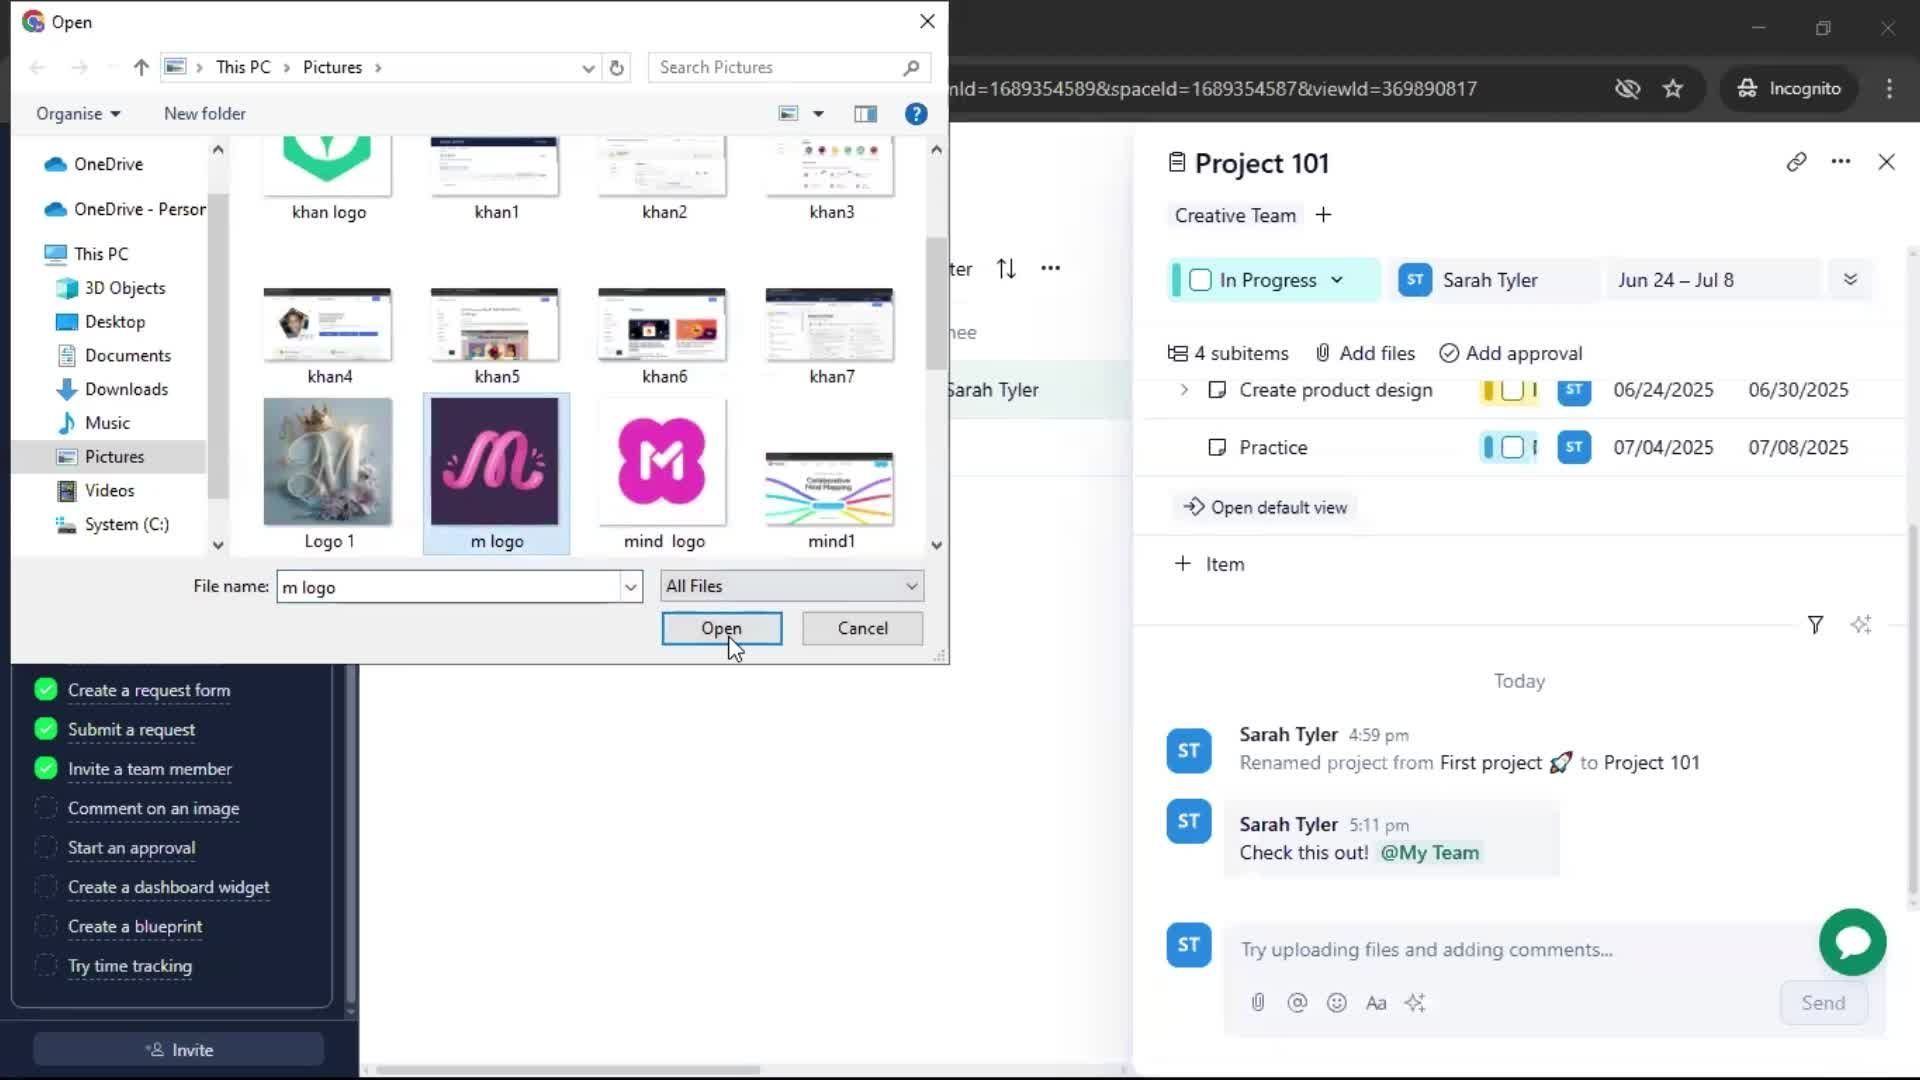The image size is (1920, 1080).
Task: Select Desktop in the navigation tree
Action: click(x=114, y=321)
